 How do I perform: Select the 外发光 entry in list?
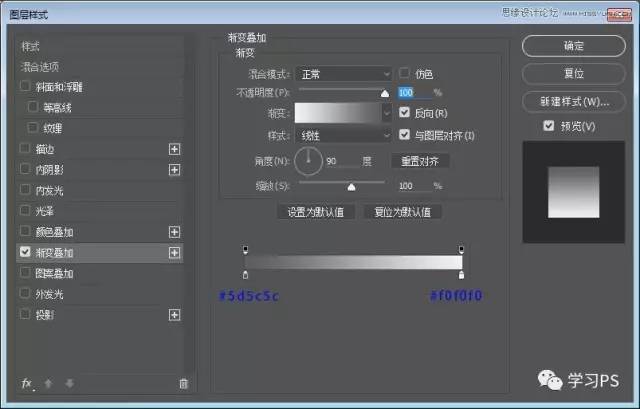[49, 294]
